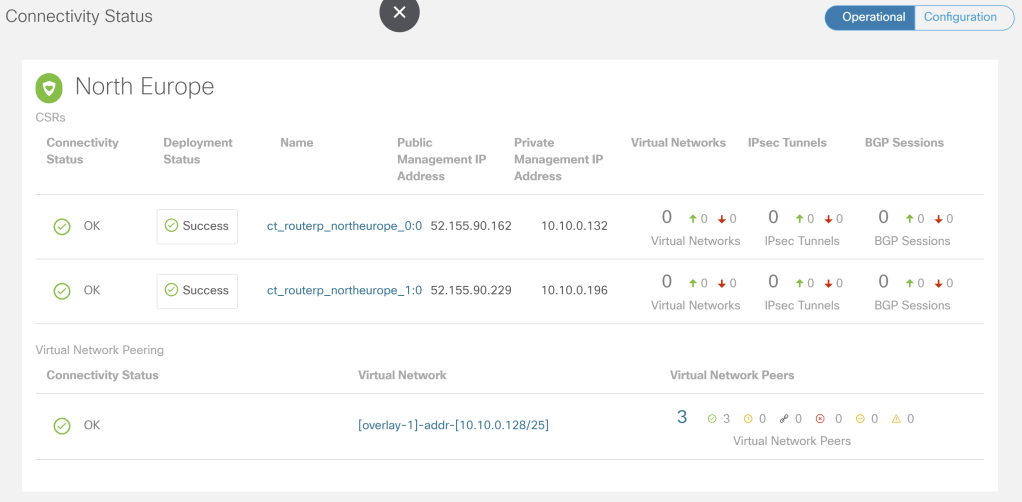Click Success deployment status for second CSR
The height and width of the screenshot is (502, 1022).
(197, 291)
